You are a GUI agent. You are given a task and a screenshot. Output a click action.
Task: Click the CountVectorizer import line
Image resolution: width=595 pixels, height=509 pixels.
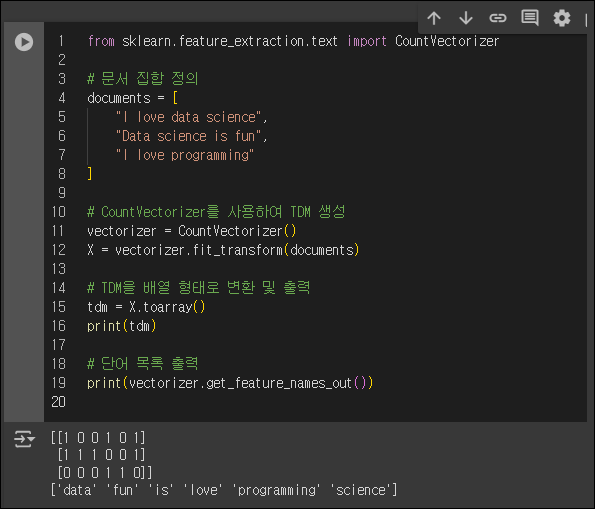point(293,41)
